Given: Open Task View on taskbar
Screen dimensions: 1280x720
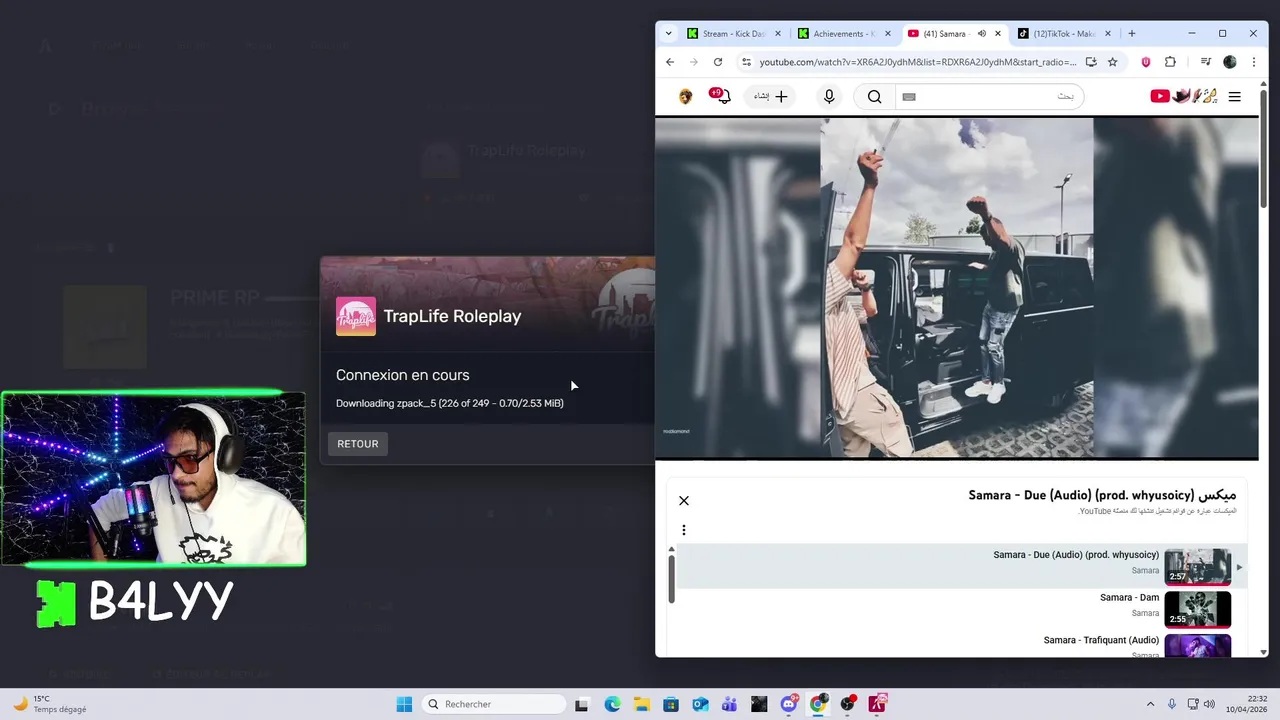Looking at the screenshot, I should 582,704.
